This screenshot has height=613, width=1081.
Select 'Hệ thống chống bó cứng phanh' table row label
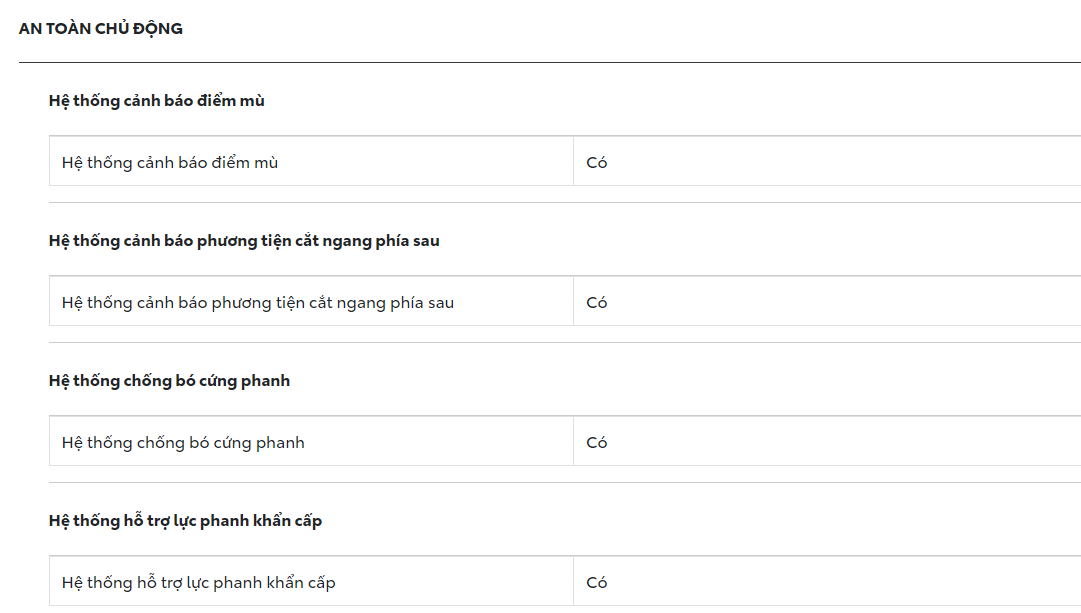(x=183, y=443)
